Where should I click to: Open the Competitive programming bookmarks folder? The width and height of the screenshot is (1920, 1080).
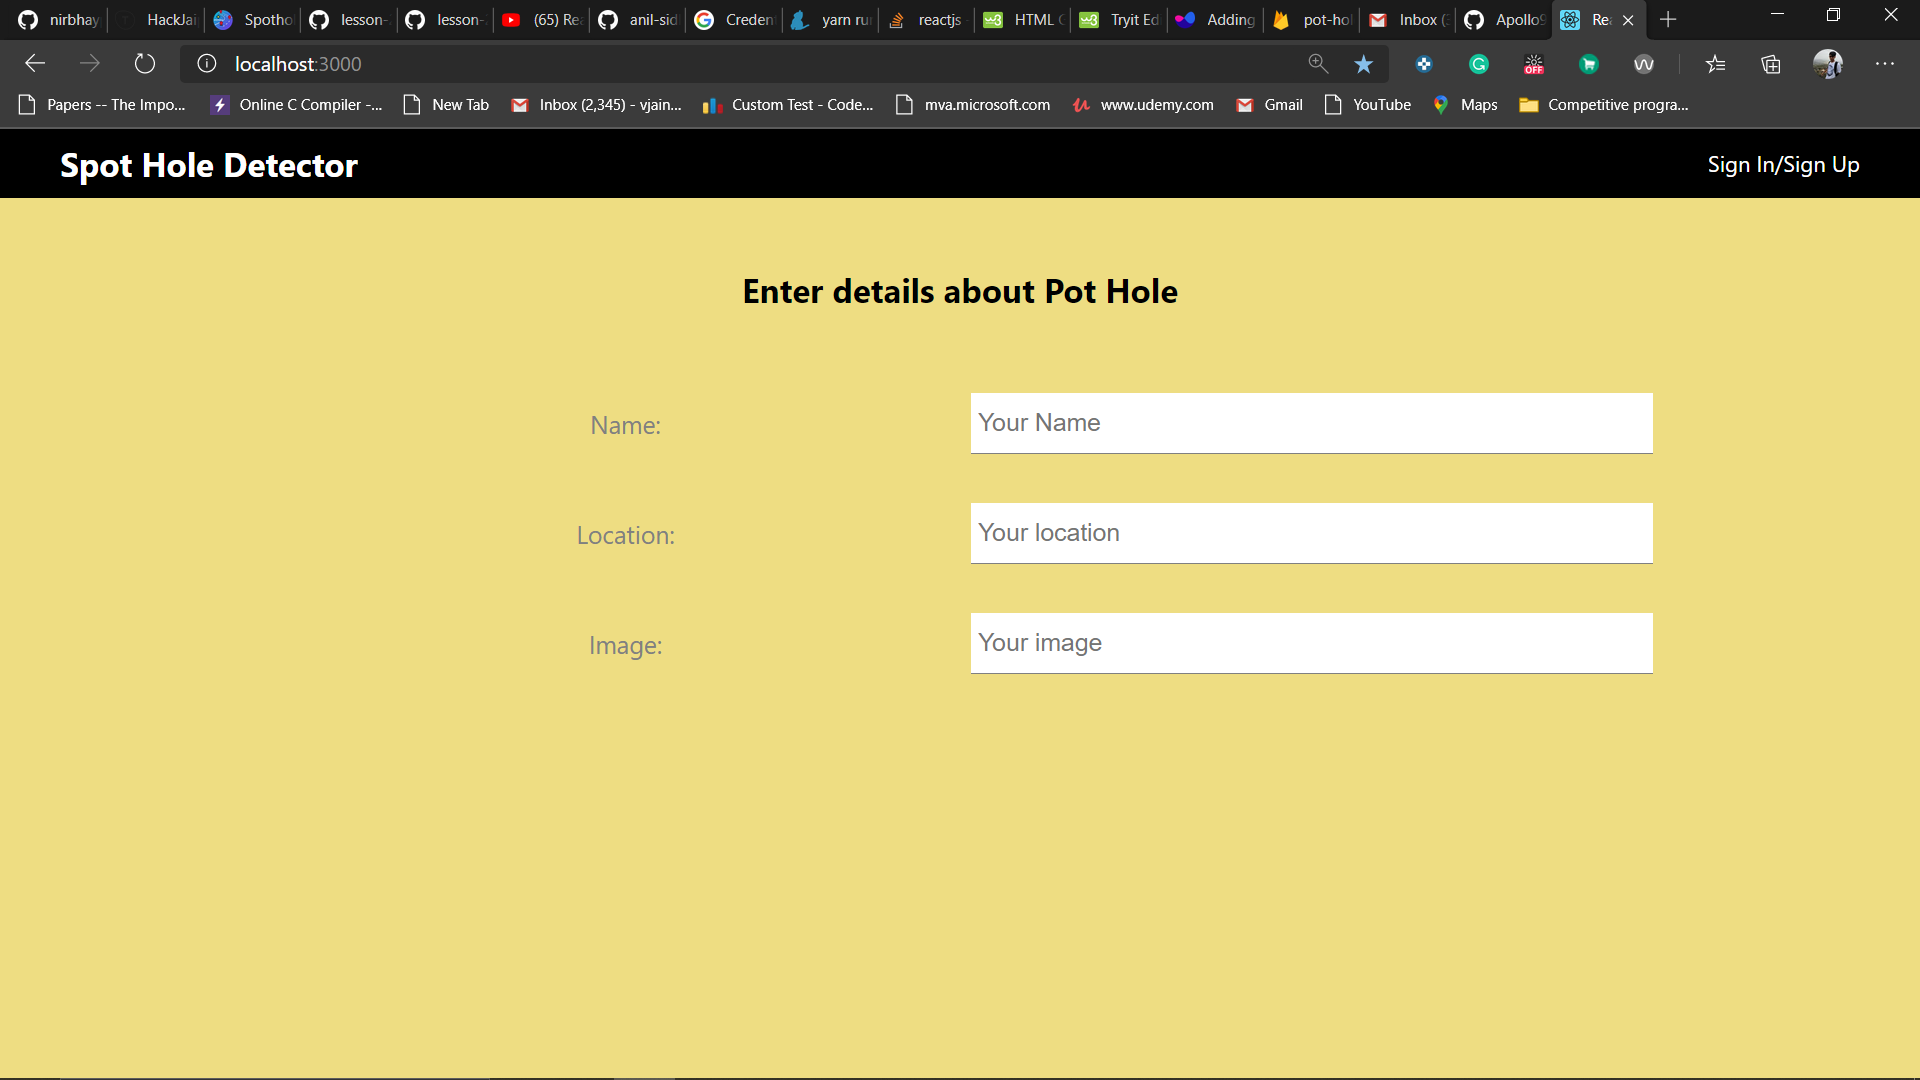point(1604,105)
